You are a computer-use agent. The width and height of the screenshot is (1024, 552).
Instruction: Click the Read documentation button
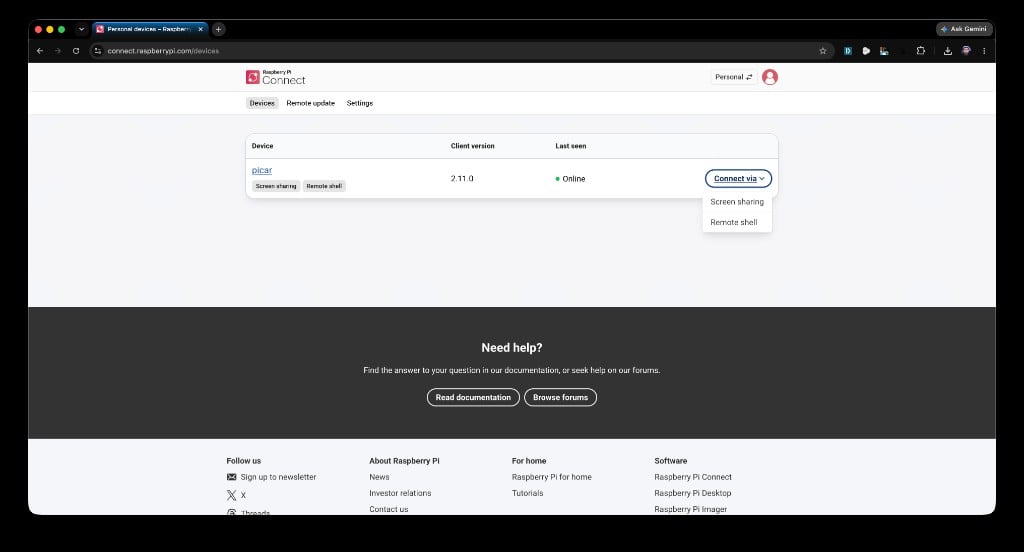pyautogui.click(x=473, y=397)
